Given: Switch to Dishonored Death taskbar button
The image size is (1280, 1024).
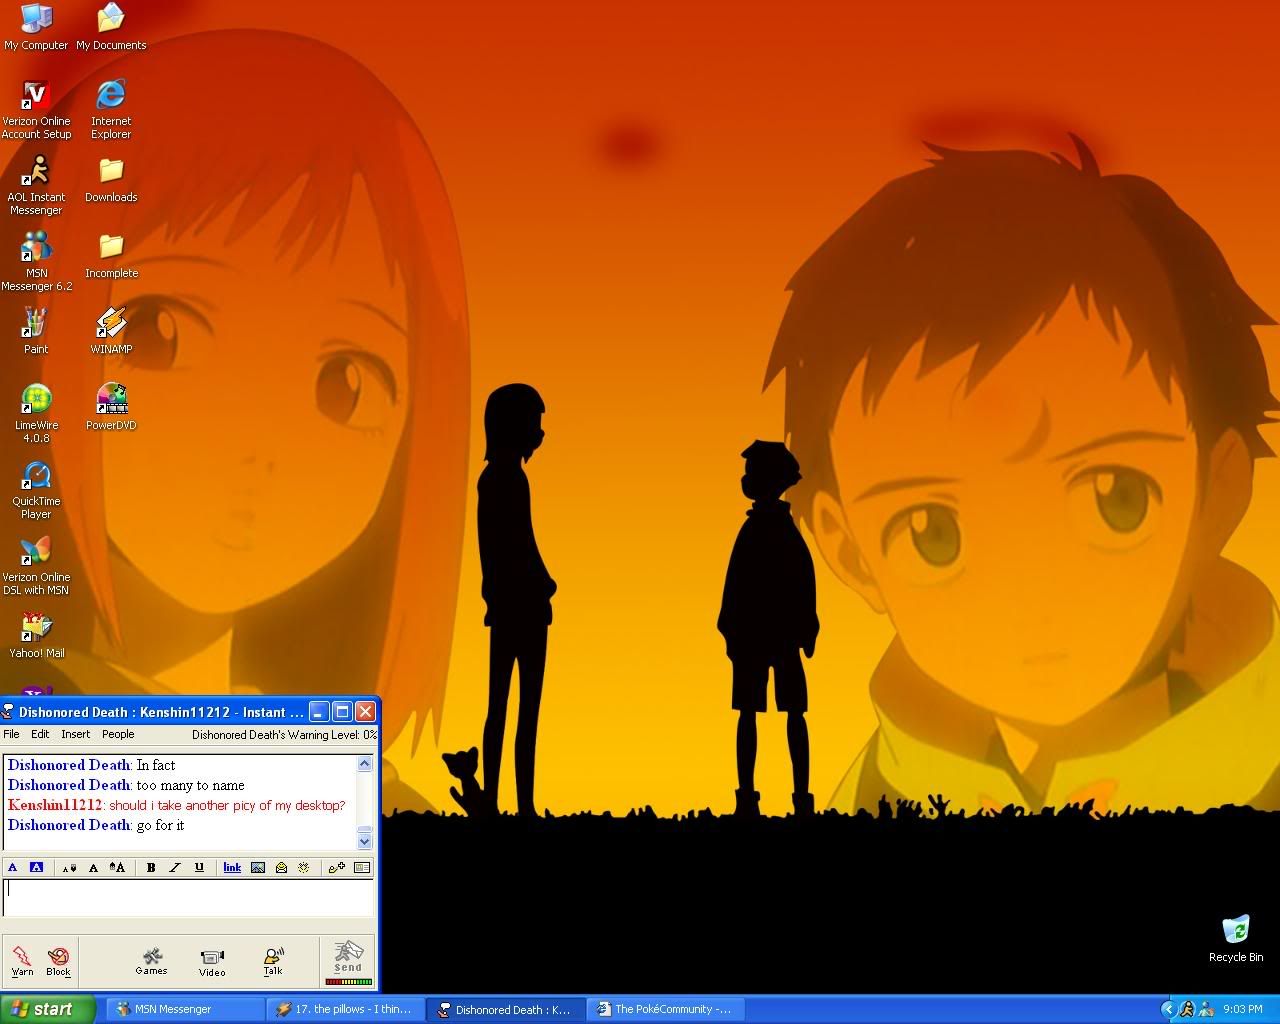Looking at the screenshot, I should click(506, 1009).
